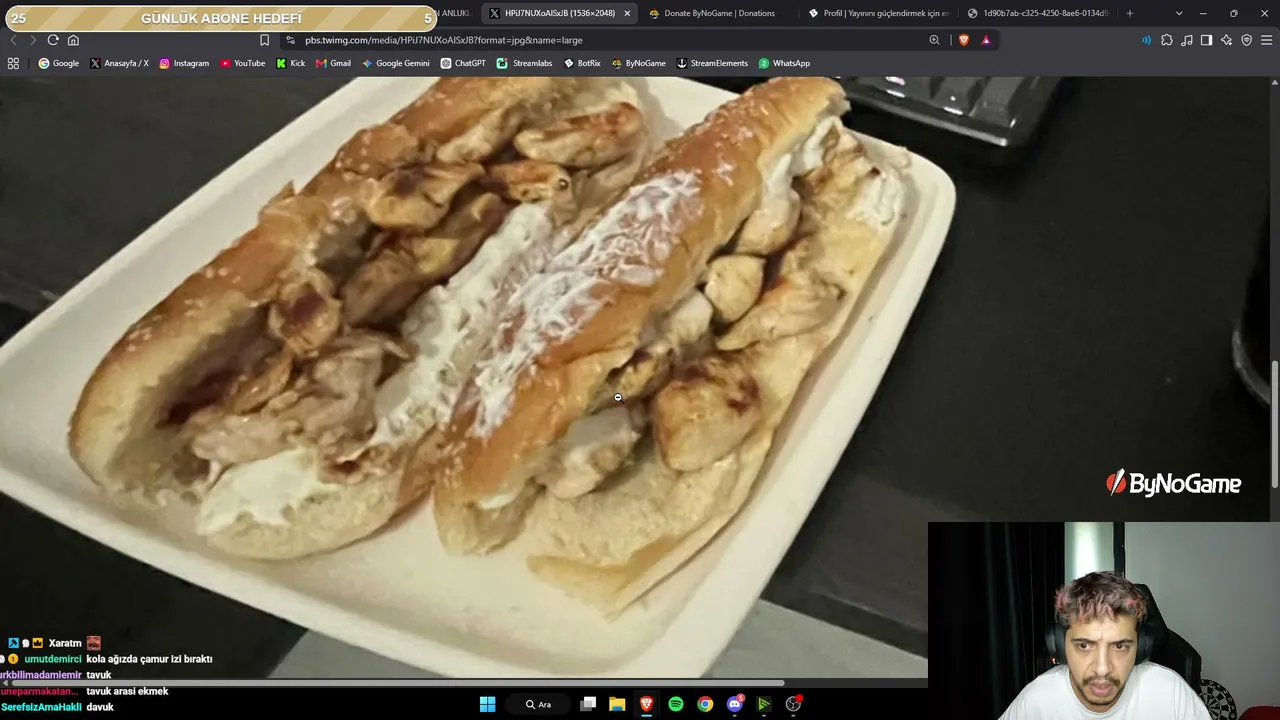
Task: Open the ByNoGame bookmark
Action: point(638,63)
